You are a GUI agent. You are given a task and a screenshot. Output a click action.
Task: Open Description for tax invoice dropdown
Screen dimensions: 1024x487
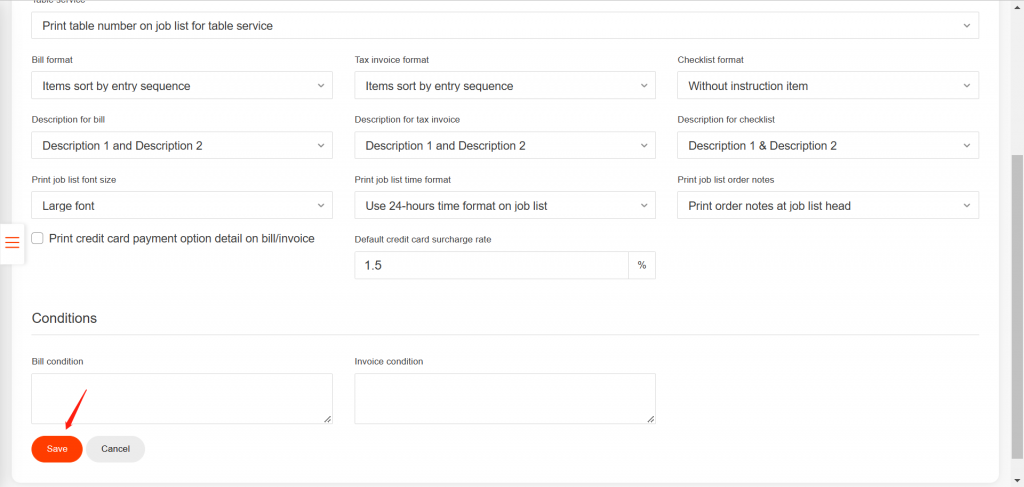505,146
